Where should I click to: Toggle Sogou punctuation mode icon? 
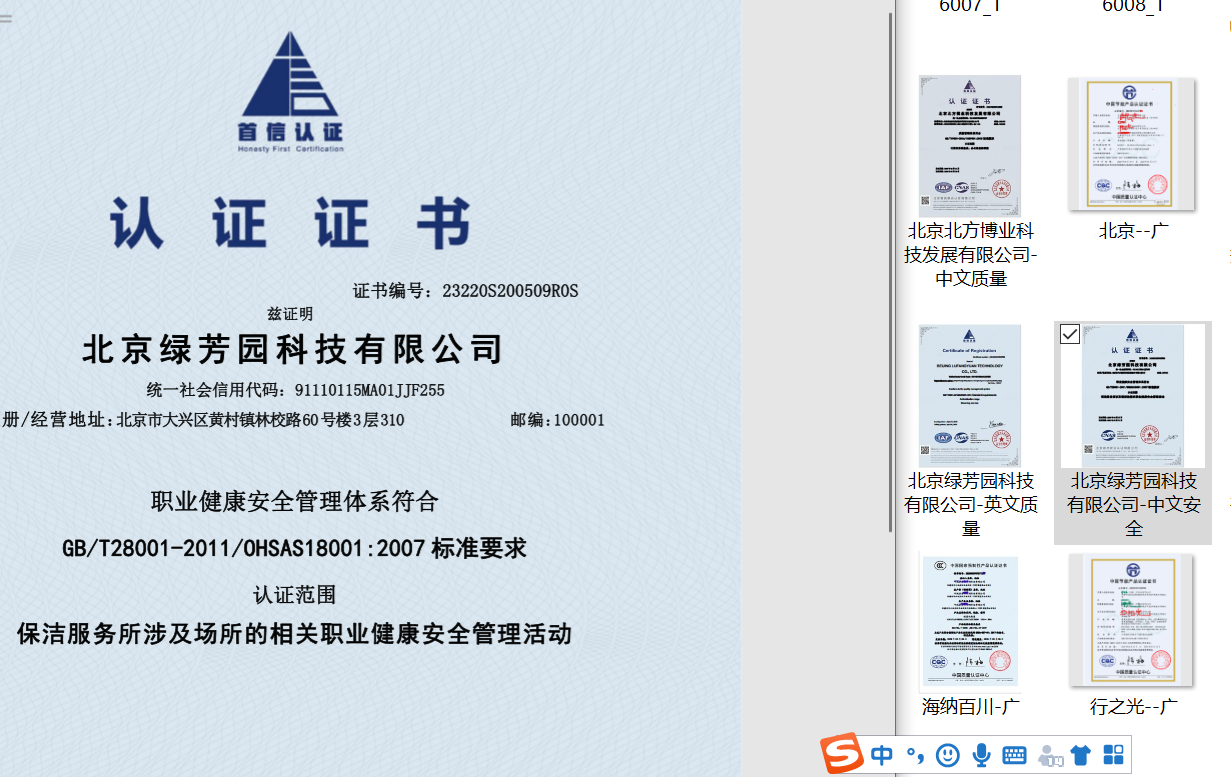(x=914, y=755)
